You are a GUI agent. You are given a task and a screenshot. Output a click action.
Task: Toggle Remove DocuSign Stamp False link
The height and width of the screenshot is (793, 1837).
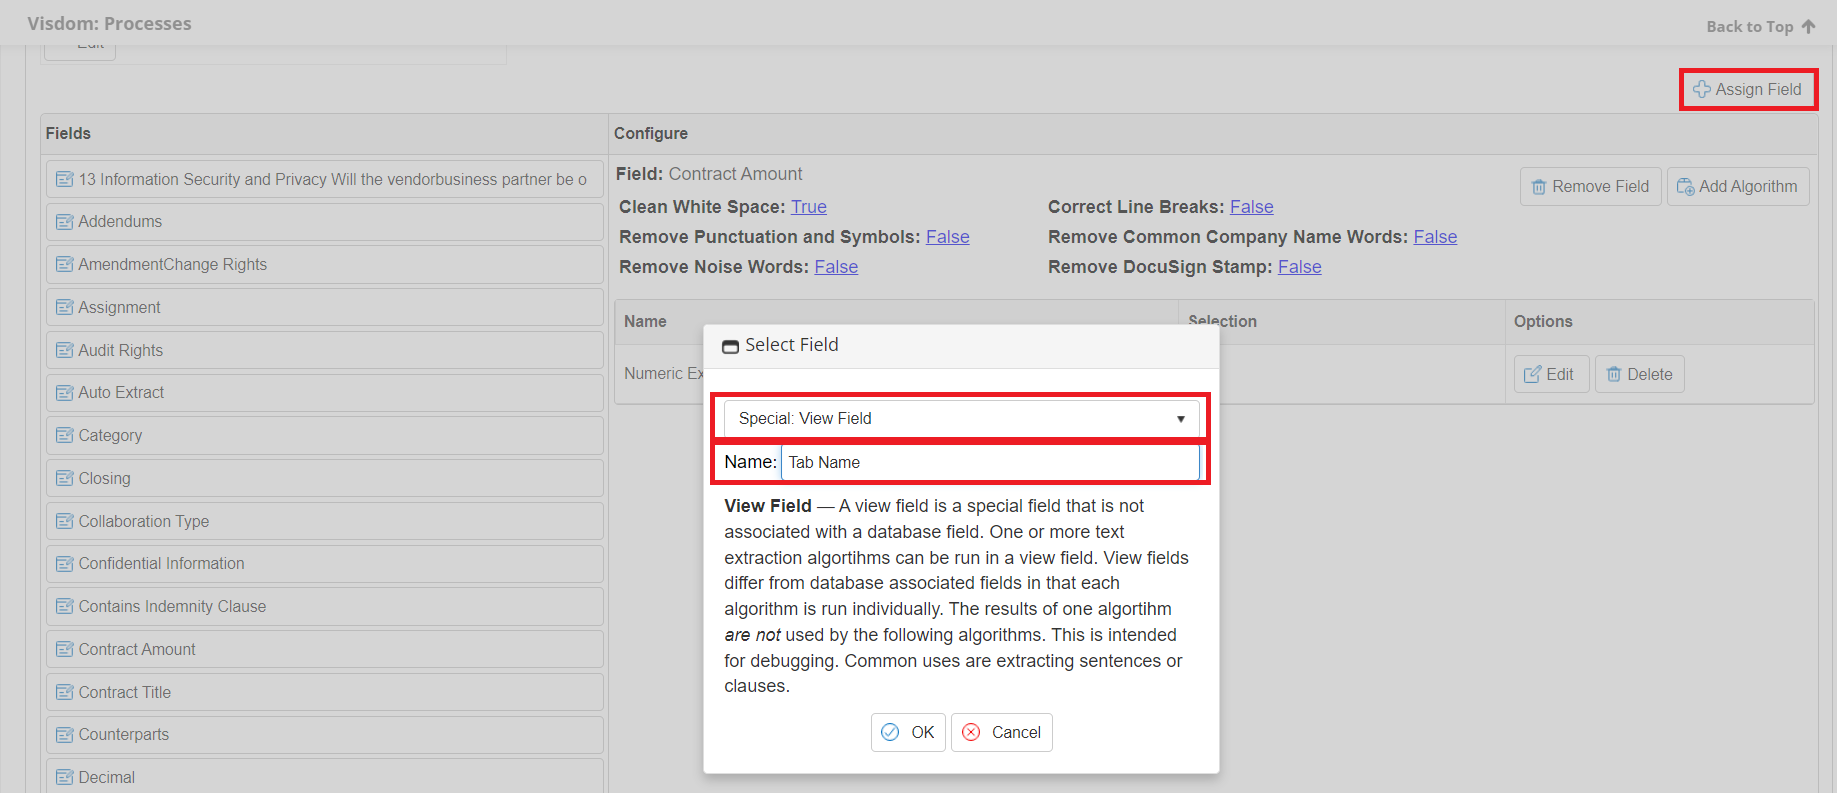pyautogui.click(x=1300, y=267)
